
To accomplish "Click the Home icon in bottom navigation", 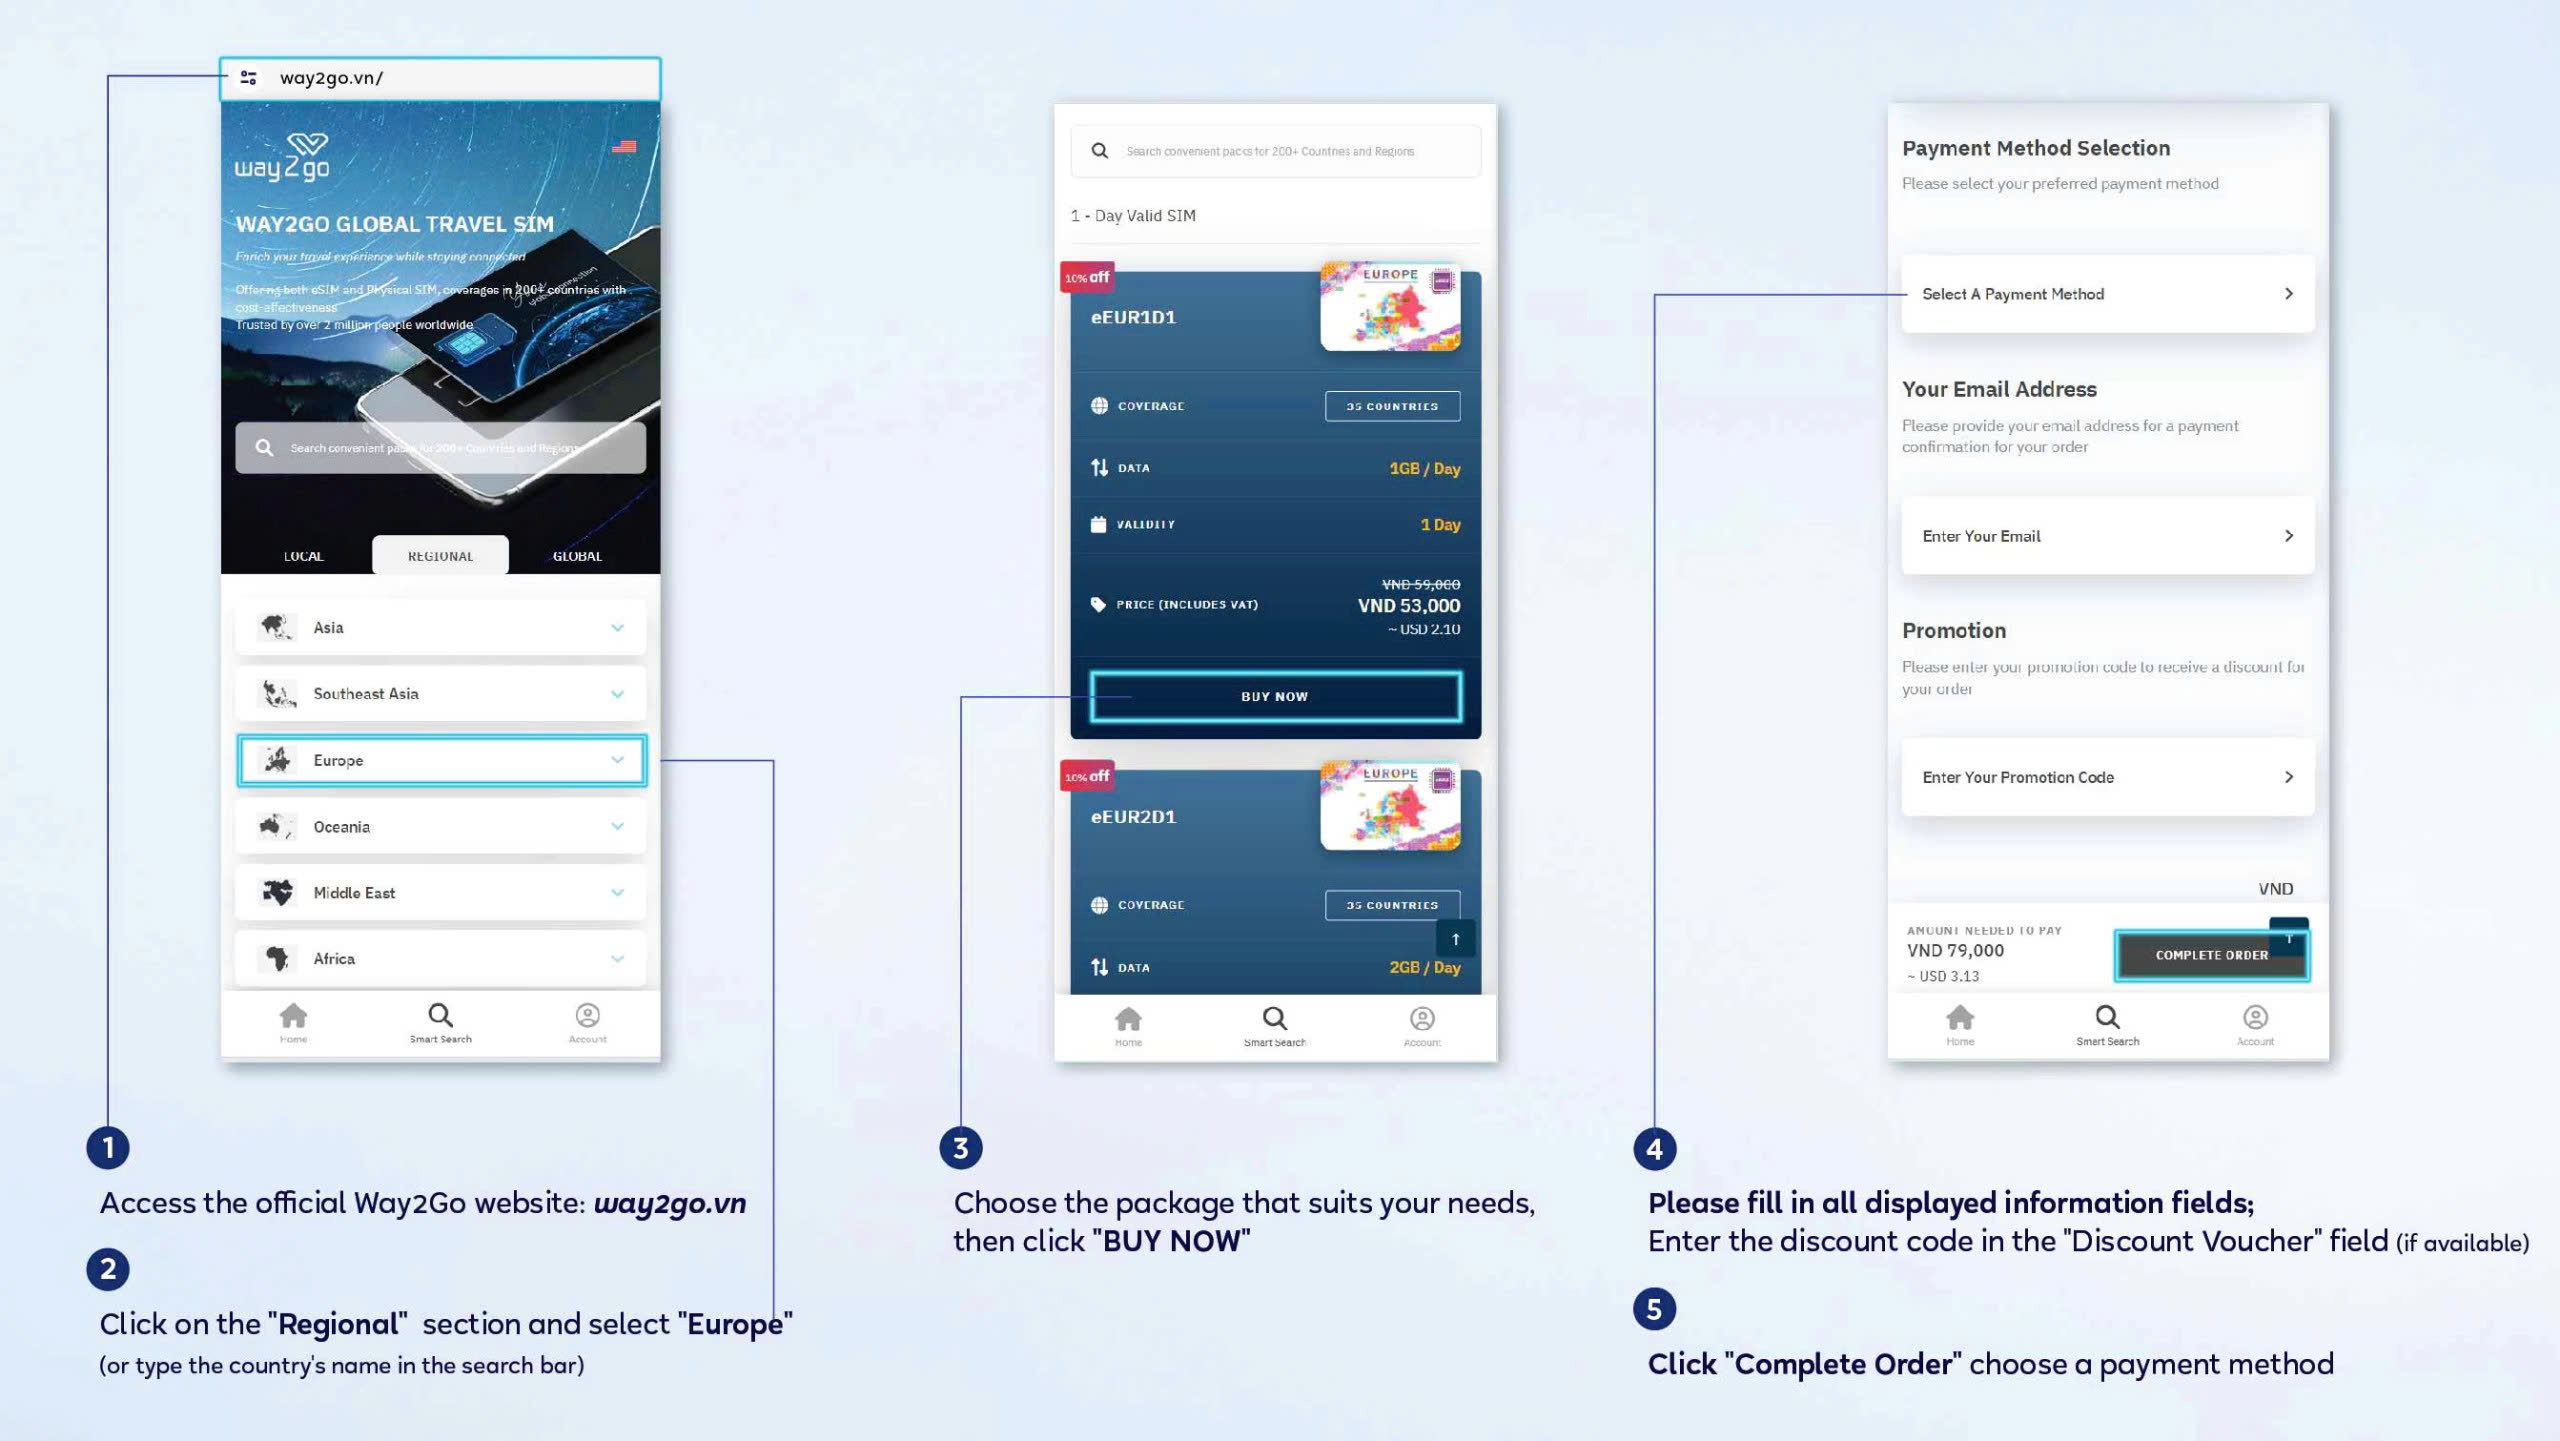I will point(294,1014).
